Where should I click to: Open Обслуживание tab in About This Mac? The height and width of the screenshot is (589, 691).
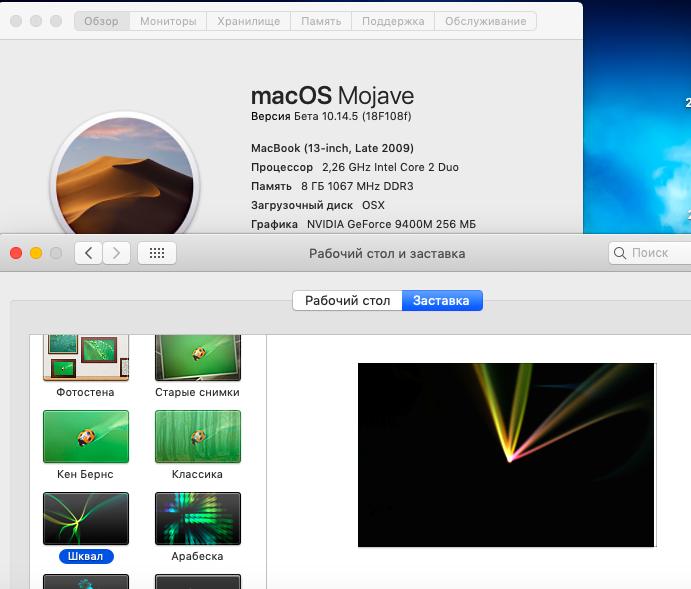(x=486, y=21)
